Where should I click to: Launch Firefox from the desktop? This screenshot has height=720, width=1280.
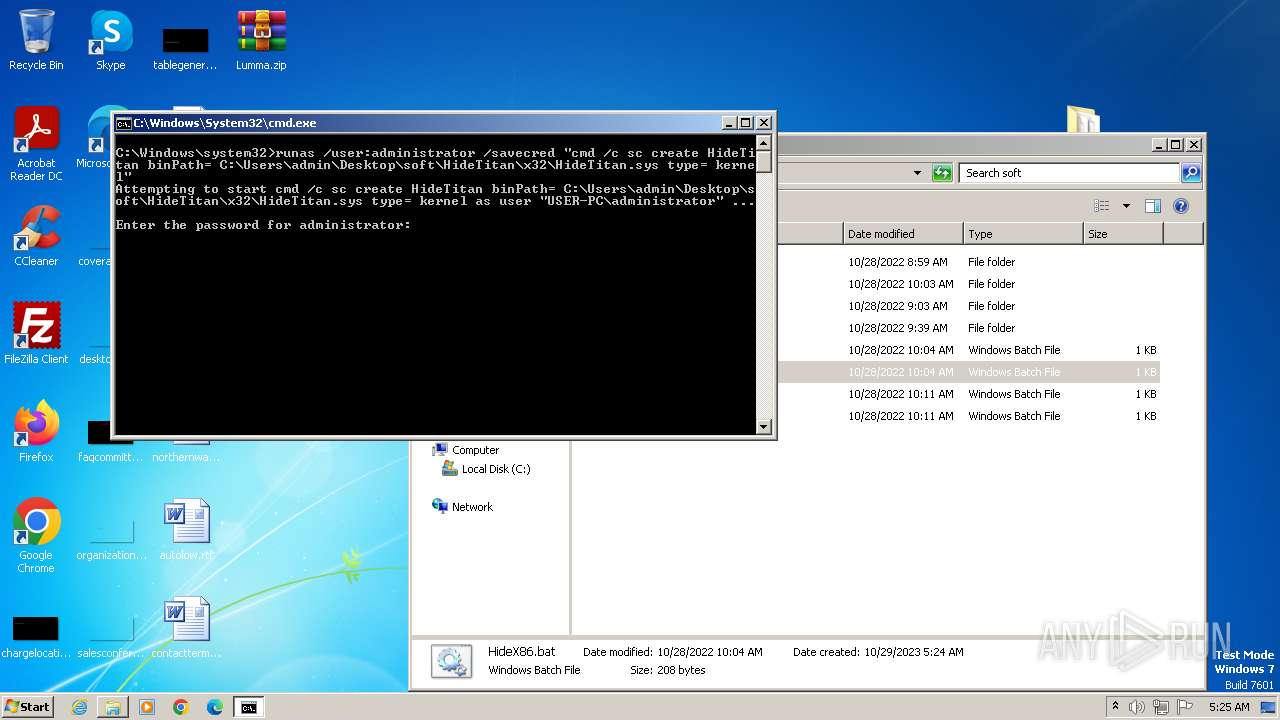[36, 432]
